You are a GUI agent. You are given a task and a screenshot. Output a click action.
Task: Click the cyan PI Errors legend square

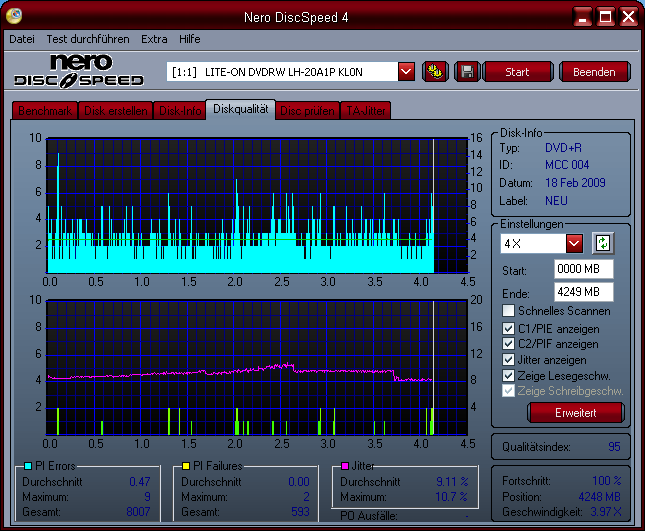tap(27, 466)
